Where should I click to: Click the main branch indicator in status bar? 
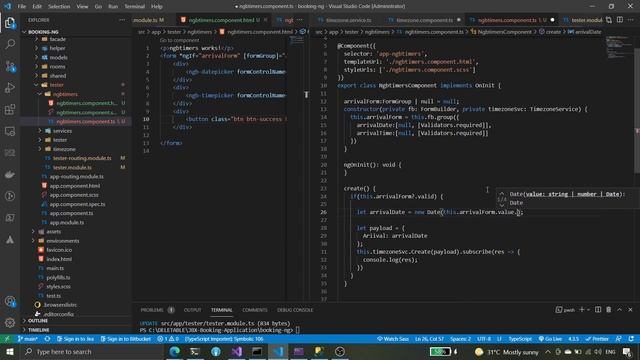click(27, 339)
